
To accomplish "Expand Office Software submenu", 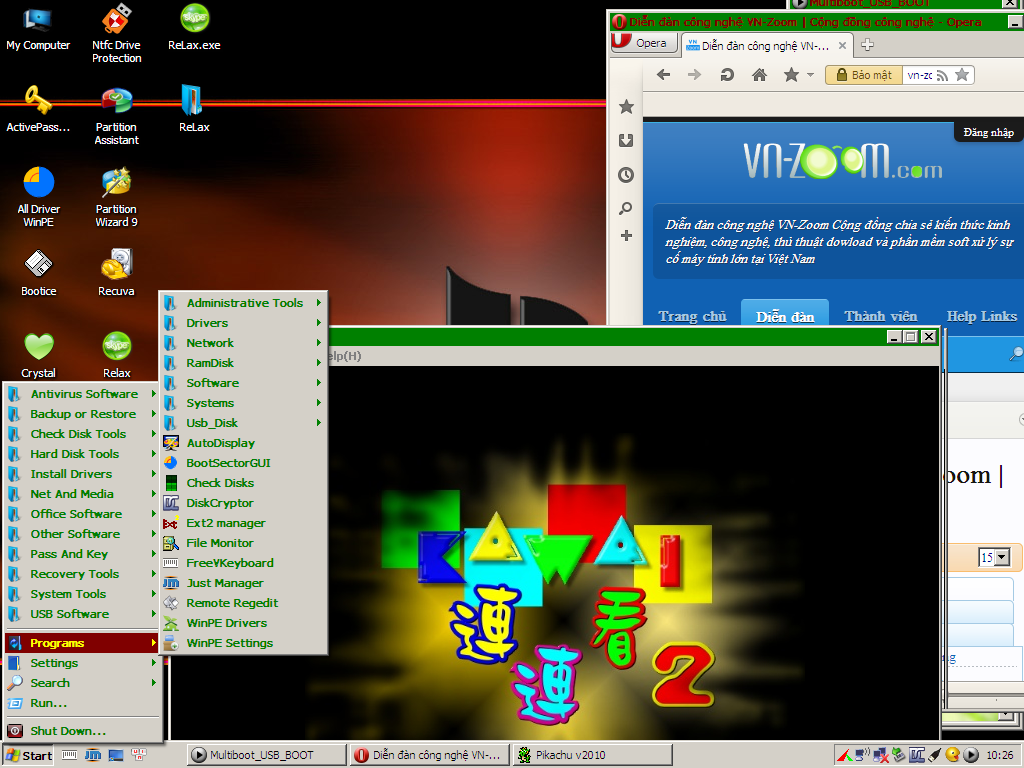I will coord(82,514).
